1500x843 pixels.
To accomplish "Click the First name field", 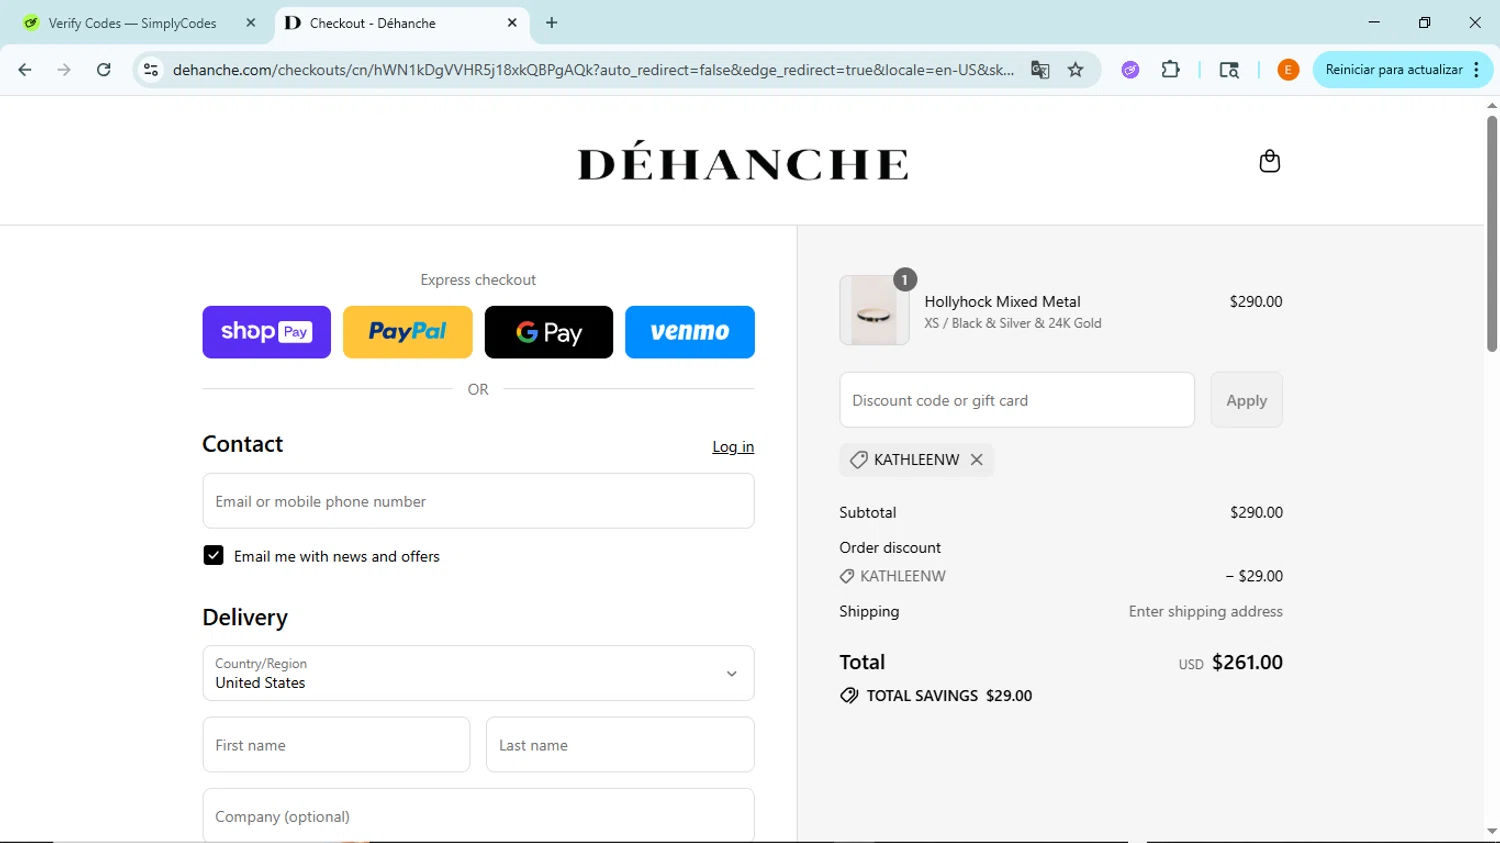I will coord(336,745).
